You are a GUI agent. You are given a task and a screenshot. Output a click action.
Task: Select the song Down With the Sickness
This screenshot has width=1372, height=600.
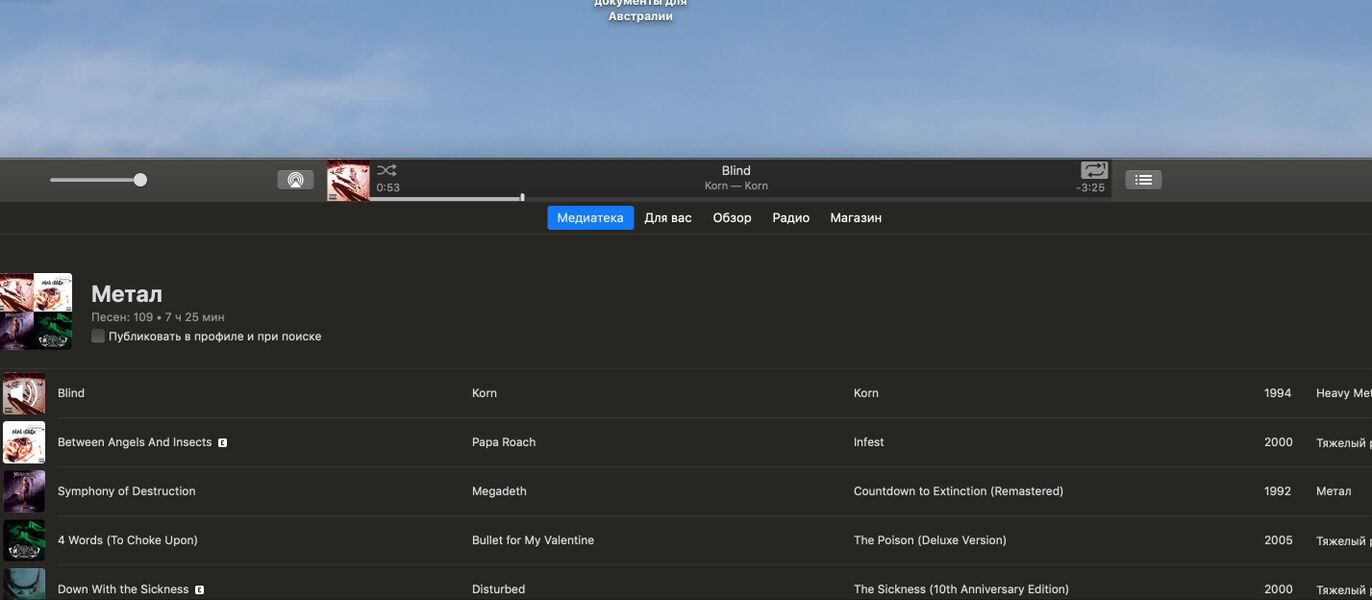(x=123, y=589)
